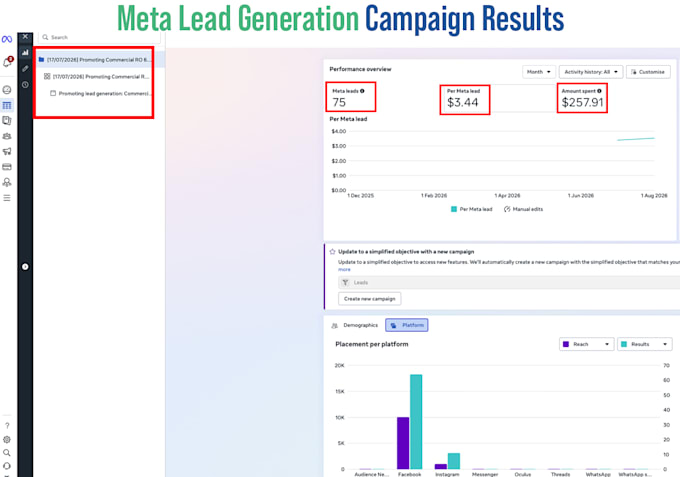Open the Reach metric dropdown
The image size is (680, 477).
point(586,344)
